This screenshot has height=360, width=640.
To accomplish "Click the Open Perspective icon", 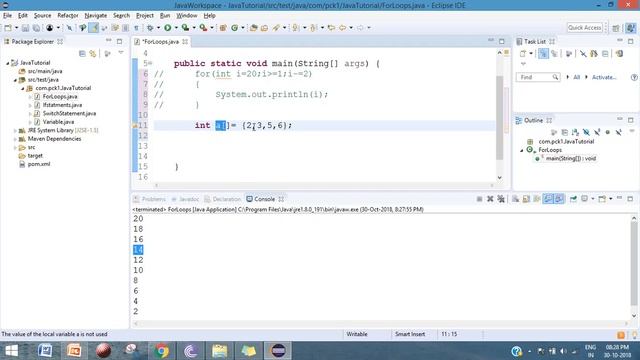I will [616, 28].
